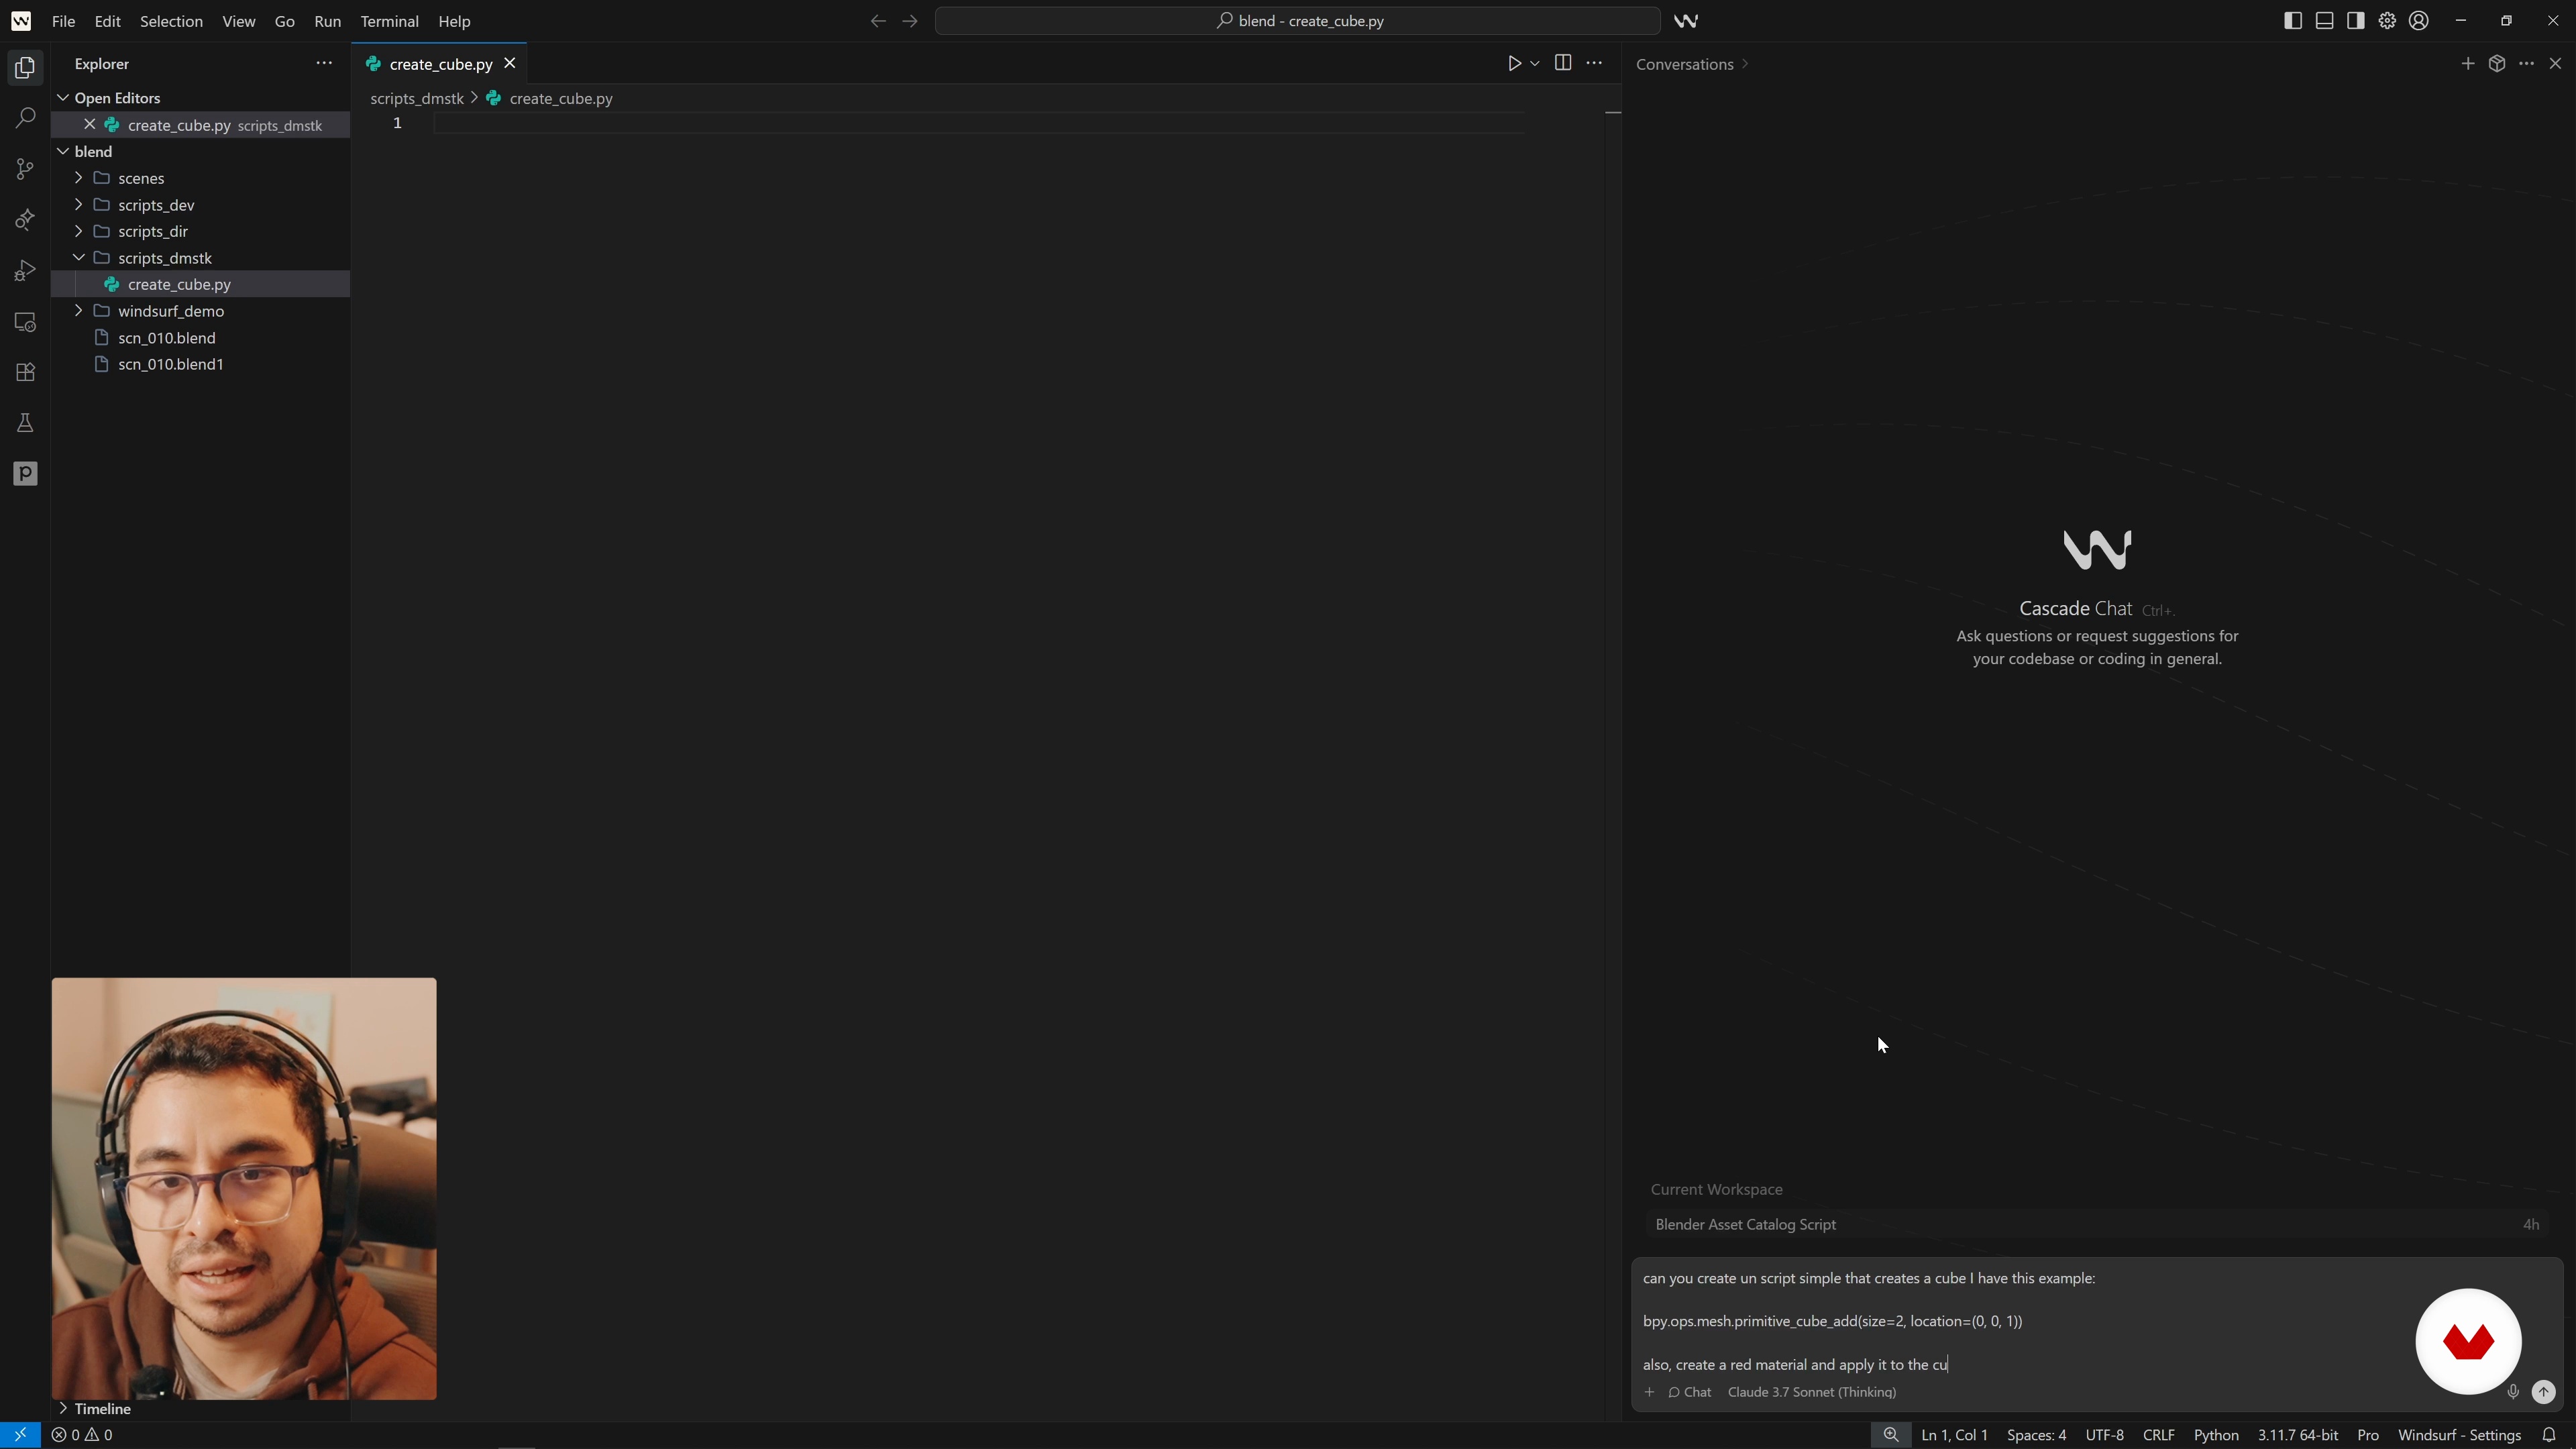This screenshot has height=1449, width=2576.
Task: Open the Search view in activity bar
Action: pos(25,118)
